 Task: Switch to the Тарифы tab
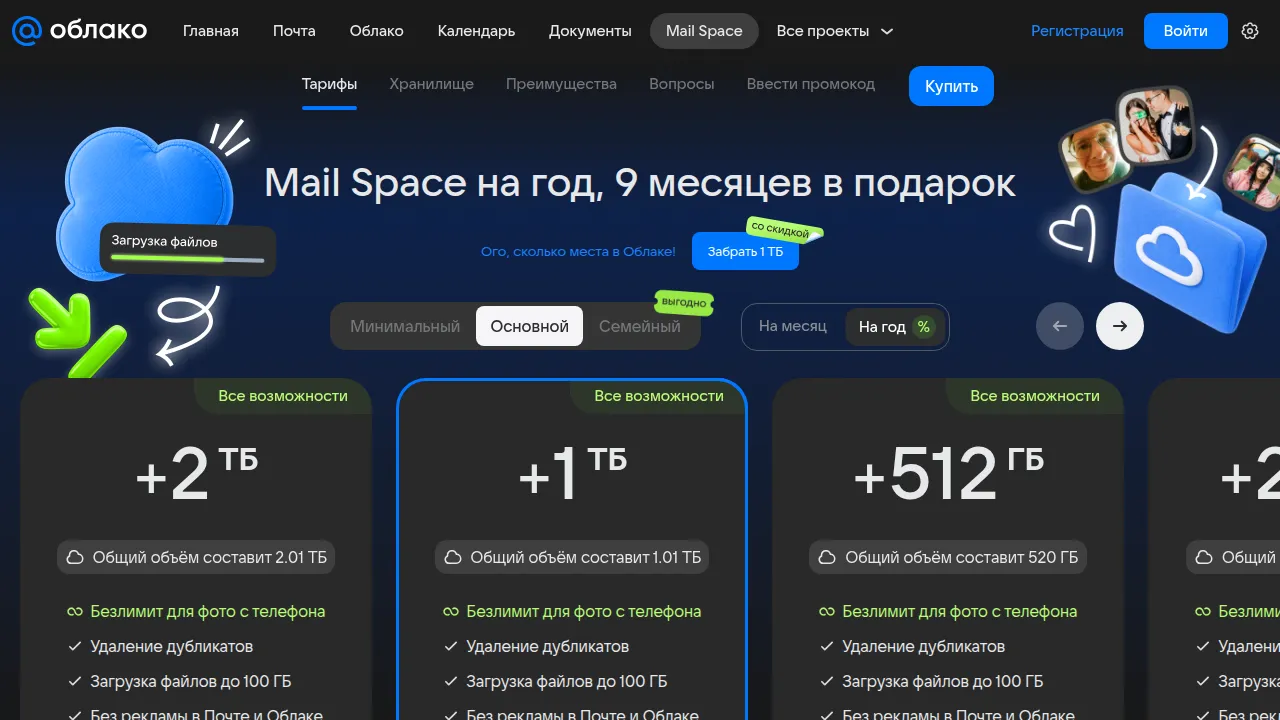(329, 84)
